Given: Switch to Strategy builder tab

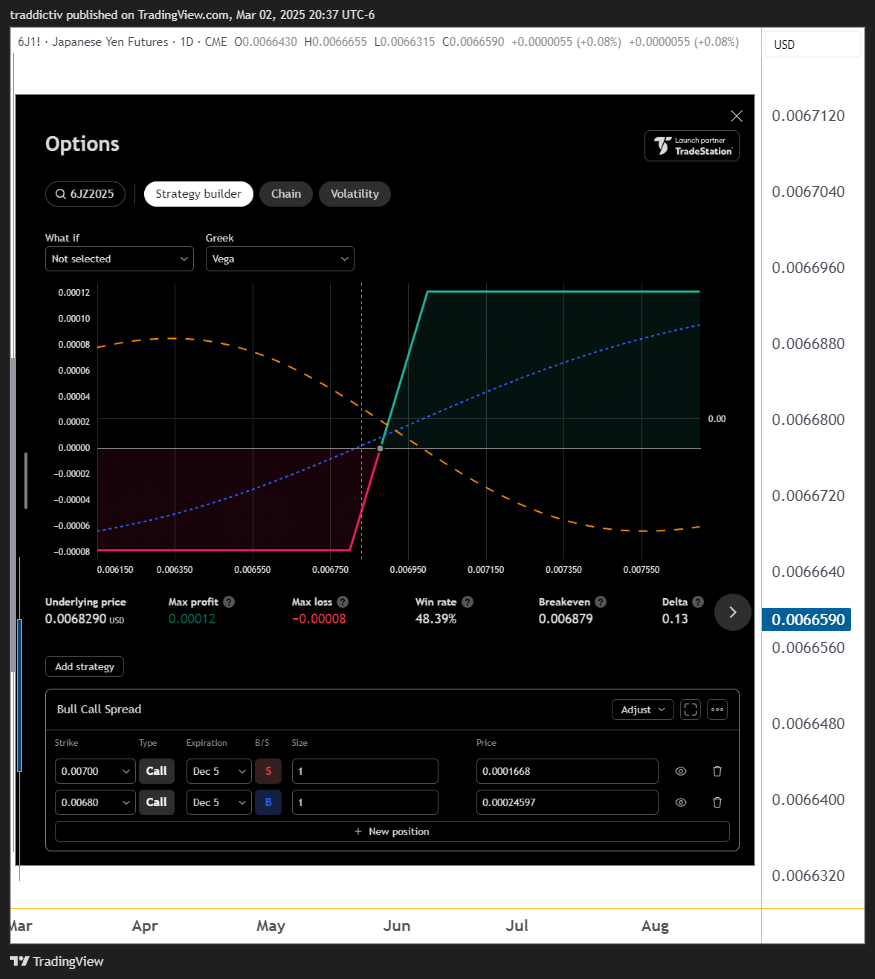Looking at the screenshot, I should pyautogui.click(x=199, y=194).
